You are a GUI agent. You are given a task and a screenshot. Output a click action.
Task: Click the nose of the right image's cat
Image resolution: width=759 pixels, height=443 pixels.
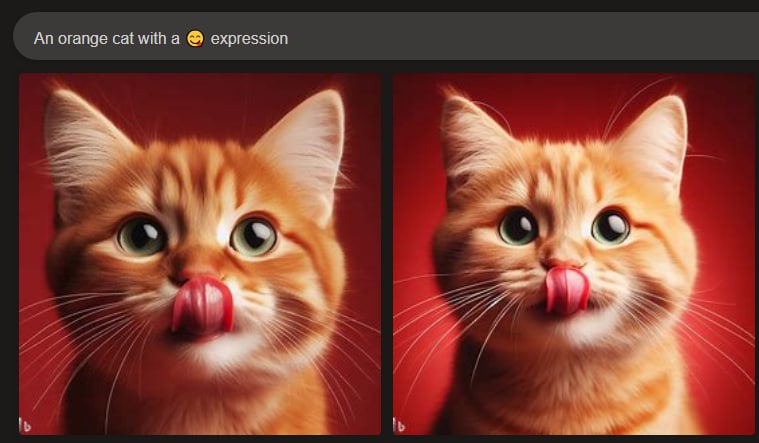pos(561,262)
